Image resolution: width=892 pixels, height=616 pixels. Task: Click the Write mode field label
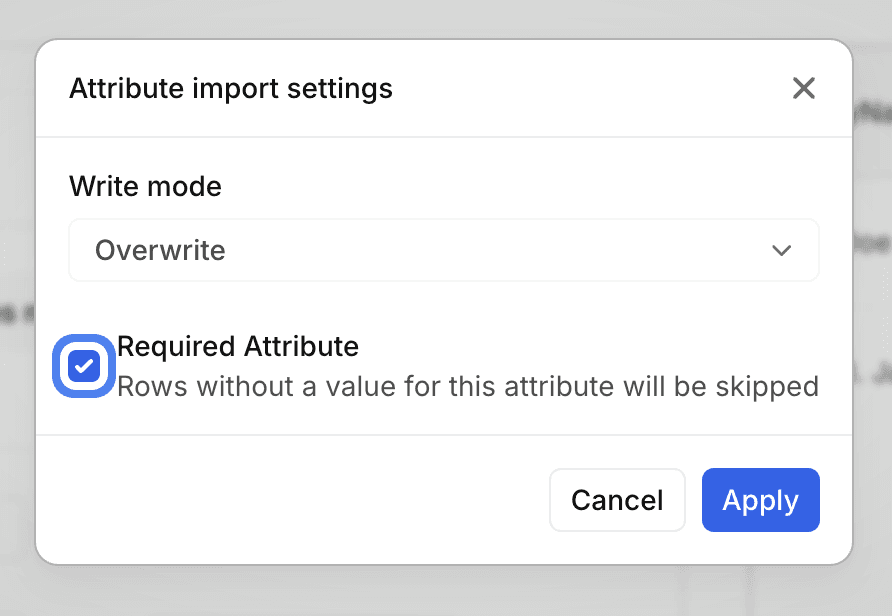(x=145, y=186)
